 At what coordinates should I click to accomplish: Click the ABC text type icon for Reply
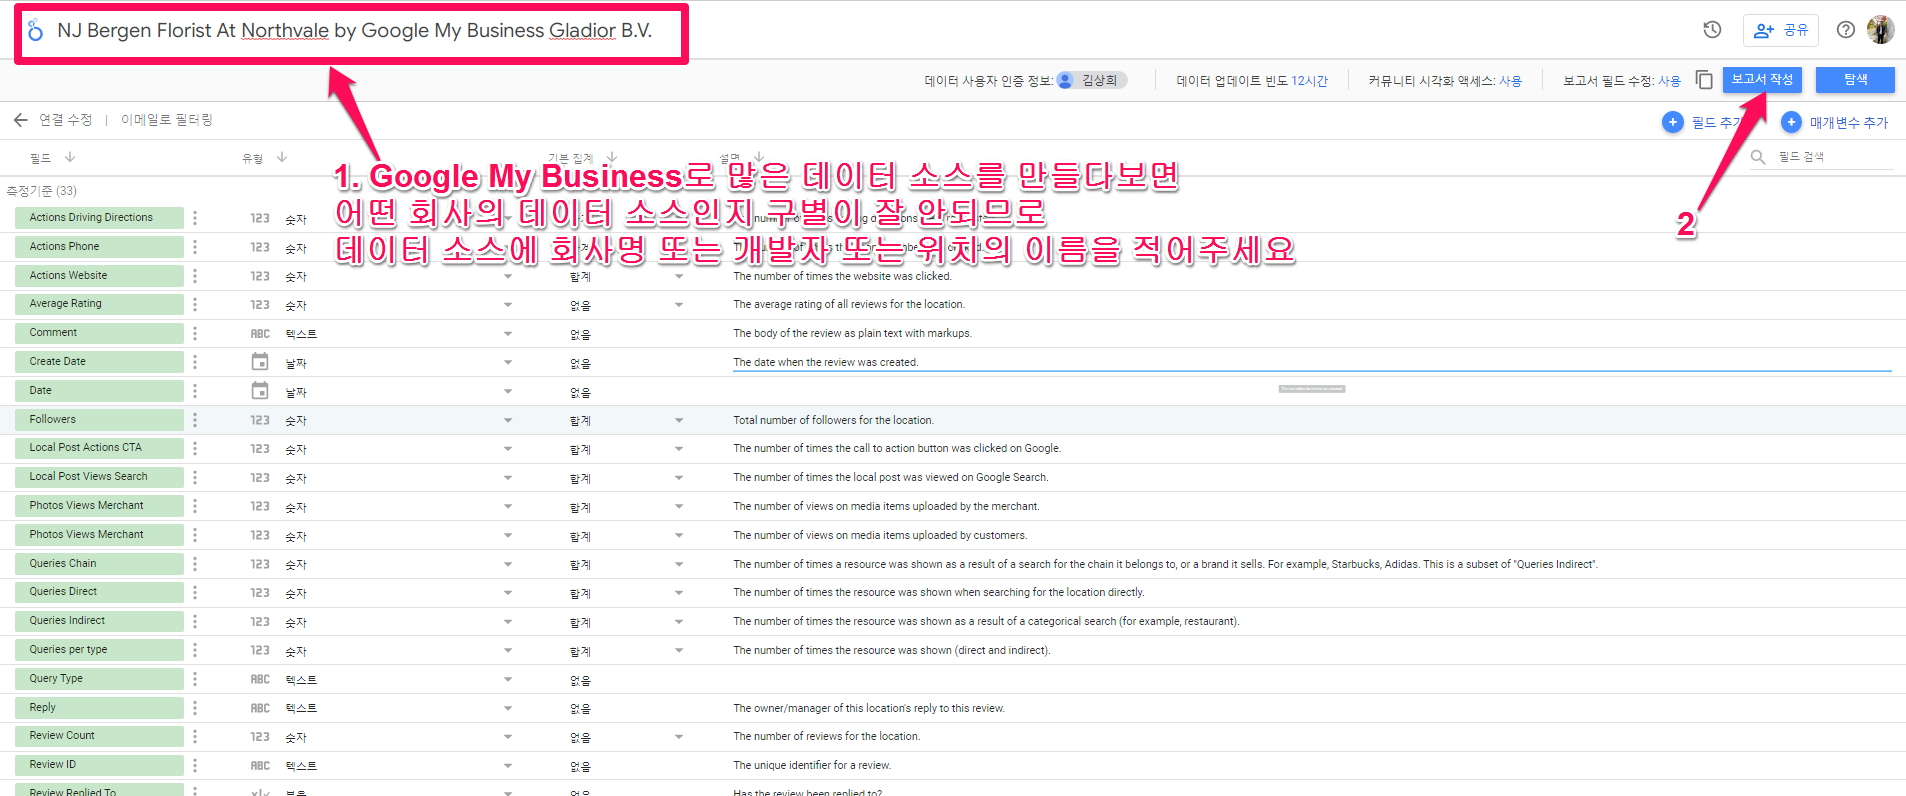point(260,708)
